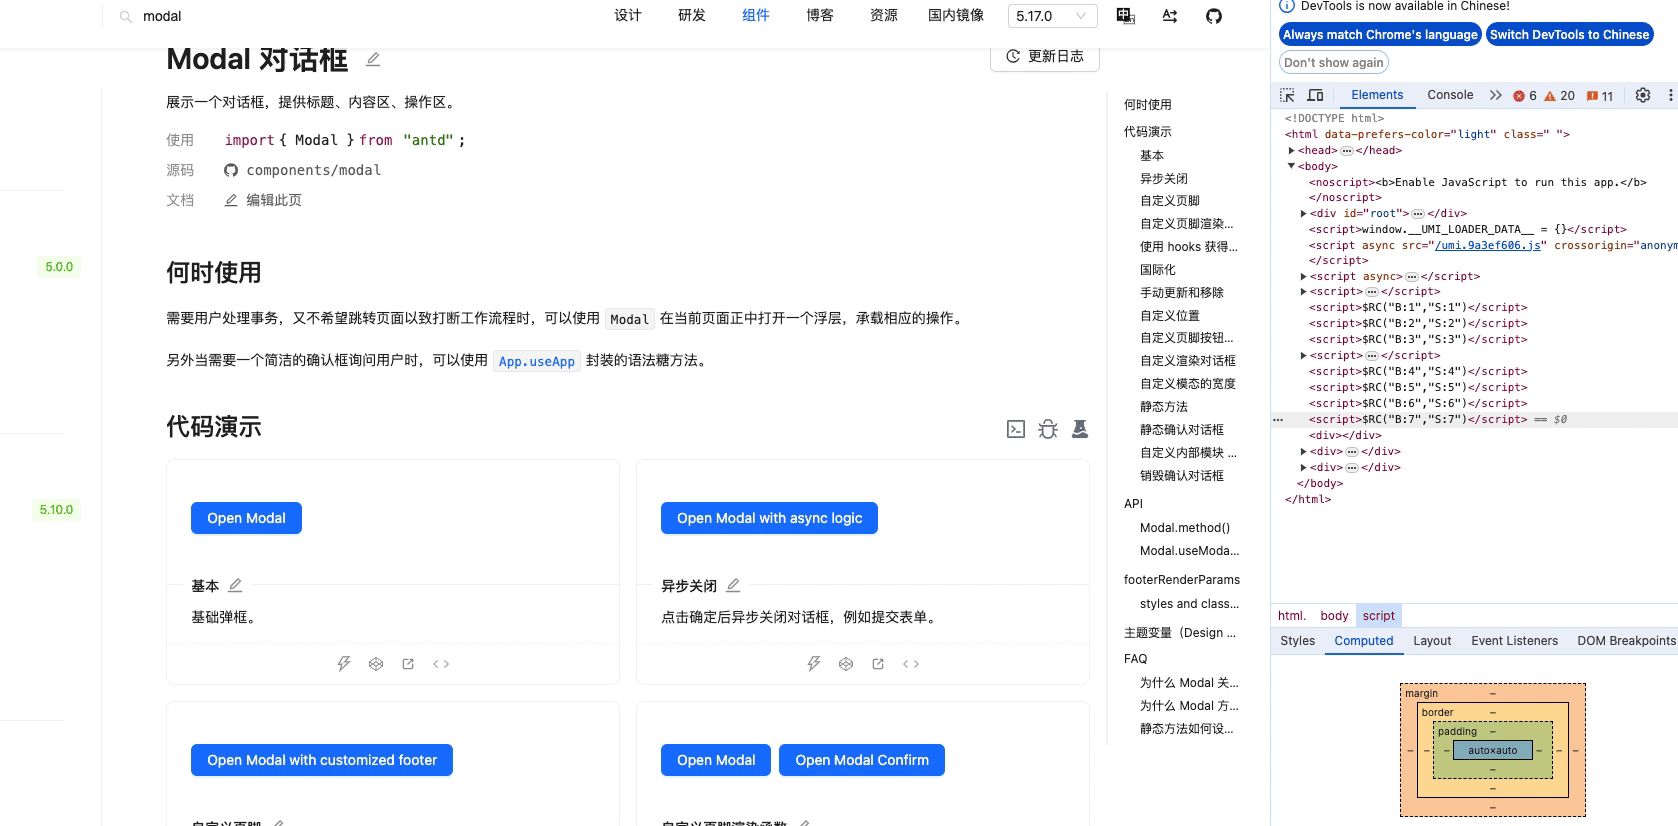Show source code for the 基本 demo

[441, 664]
